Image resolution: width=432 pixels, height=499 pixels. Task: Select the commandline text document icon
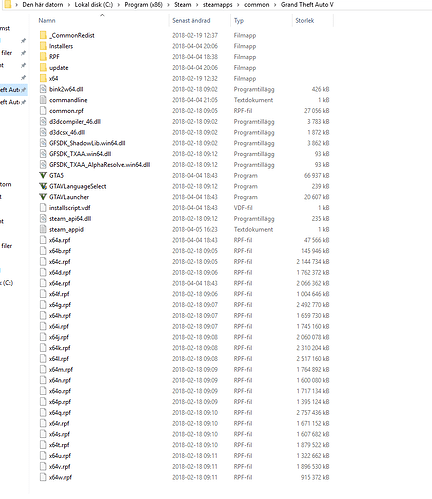coord(43,100)
